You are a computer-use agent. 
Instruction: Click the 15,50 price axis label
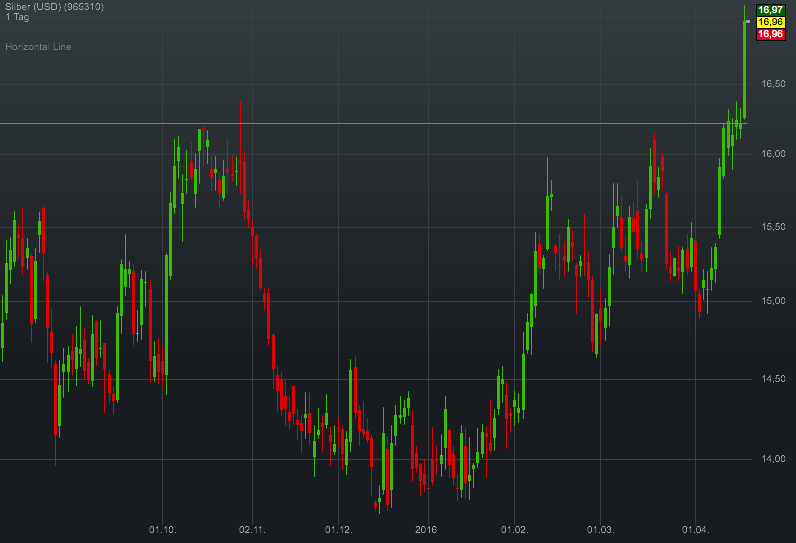tap(773, 227)
